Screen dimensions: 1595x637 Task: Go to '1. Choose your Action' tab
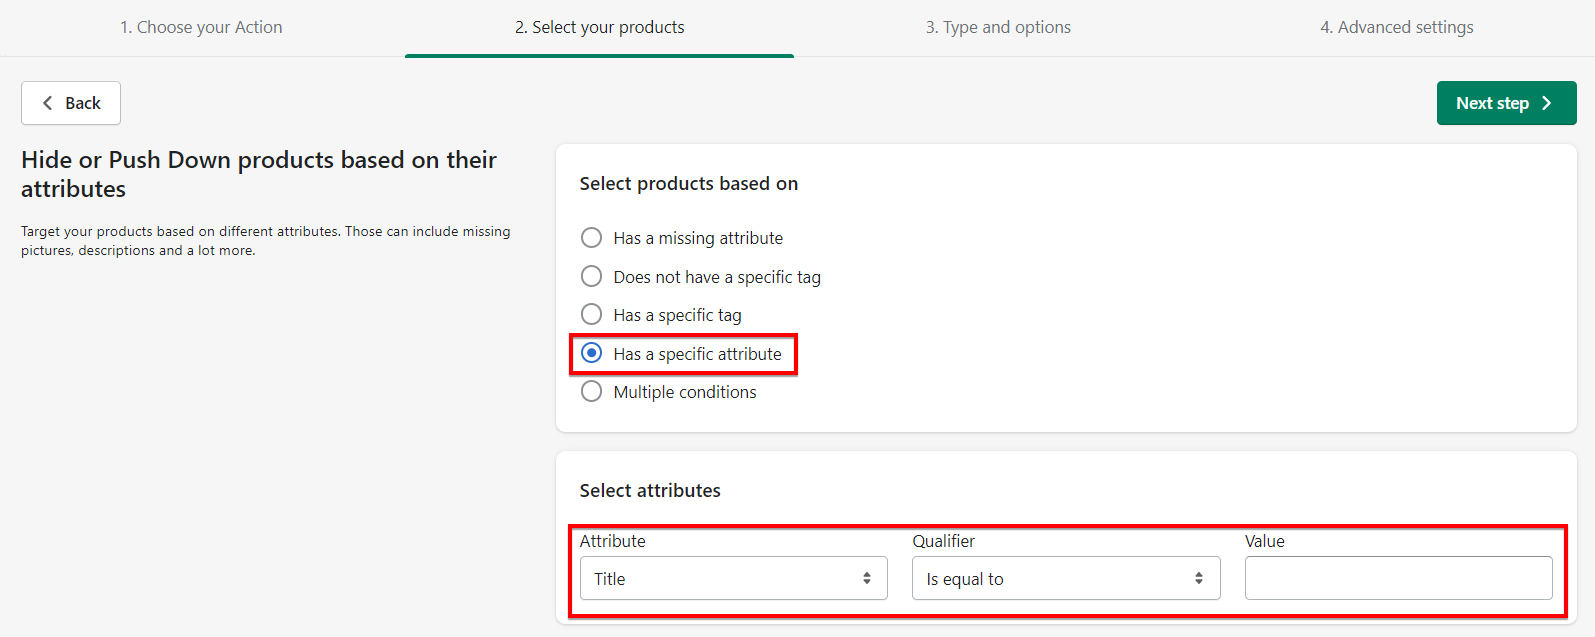pos(201,27)
